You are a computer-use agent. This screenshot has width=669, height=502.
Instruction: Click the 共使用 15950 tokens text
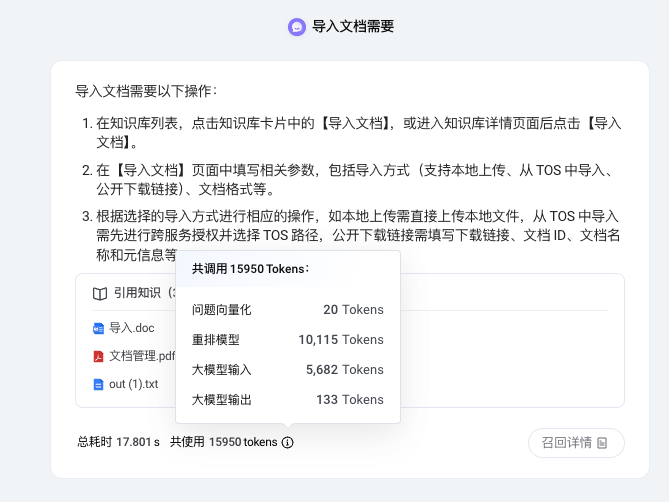pyautogui.click(x=224, y=442)
